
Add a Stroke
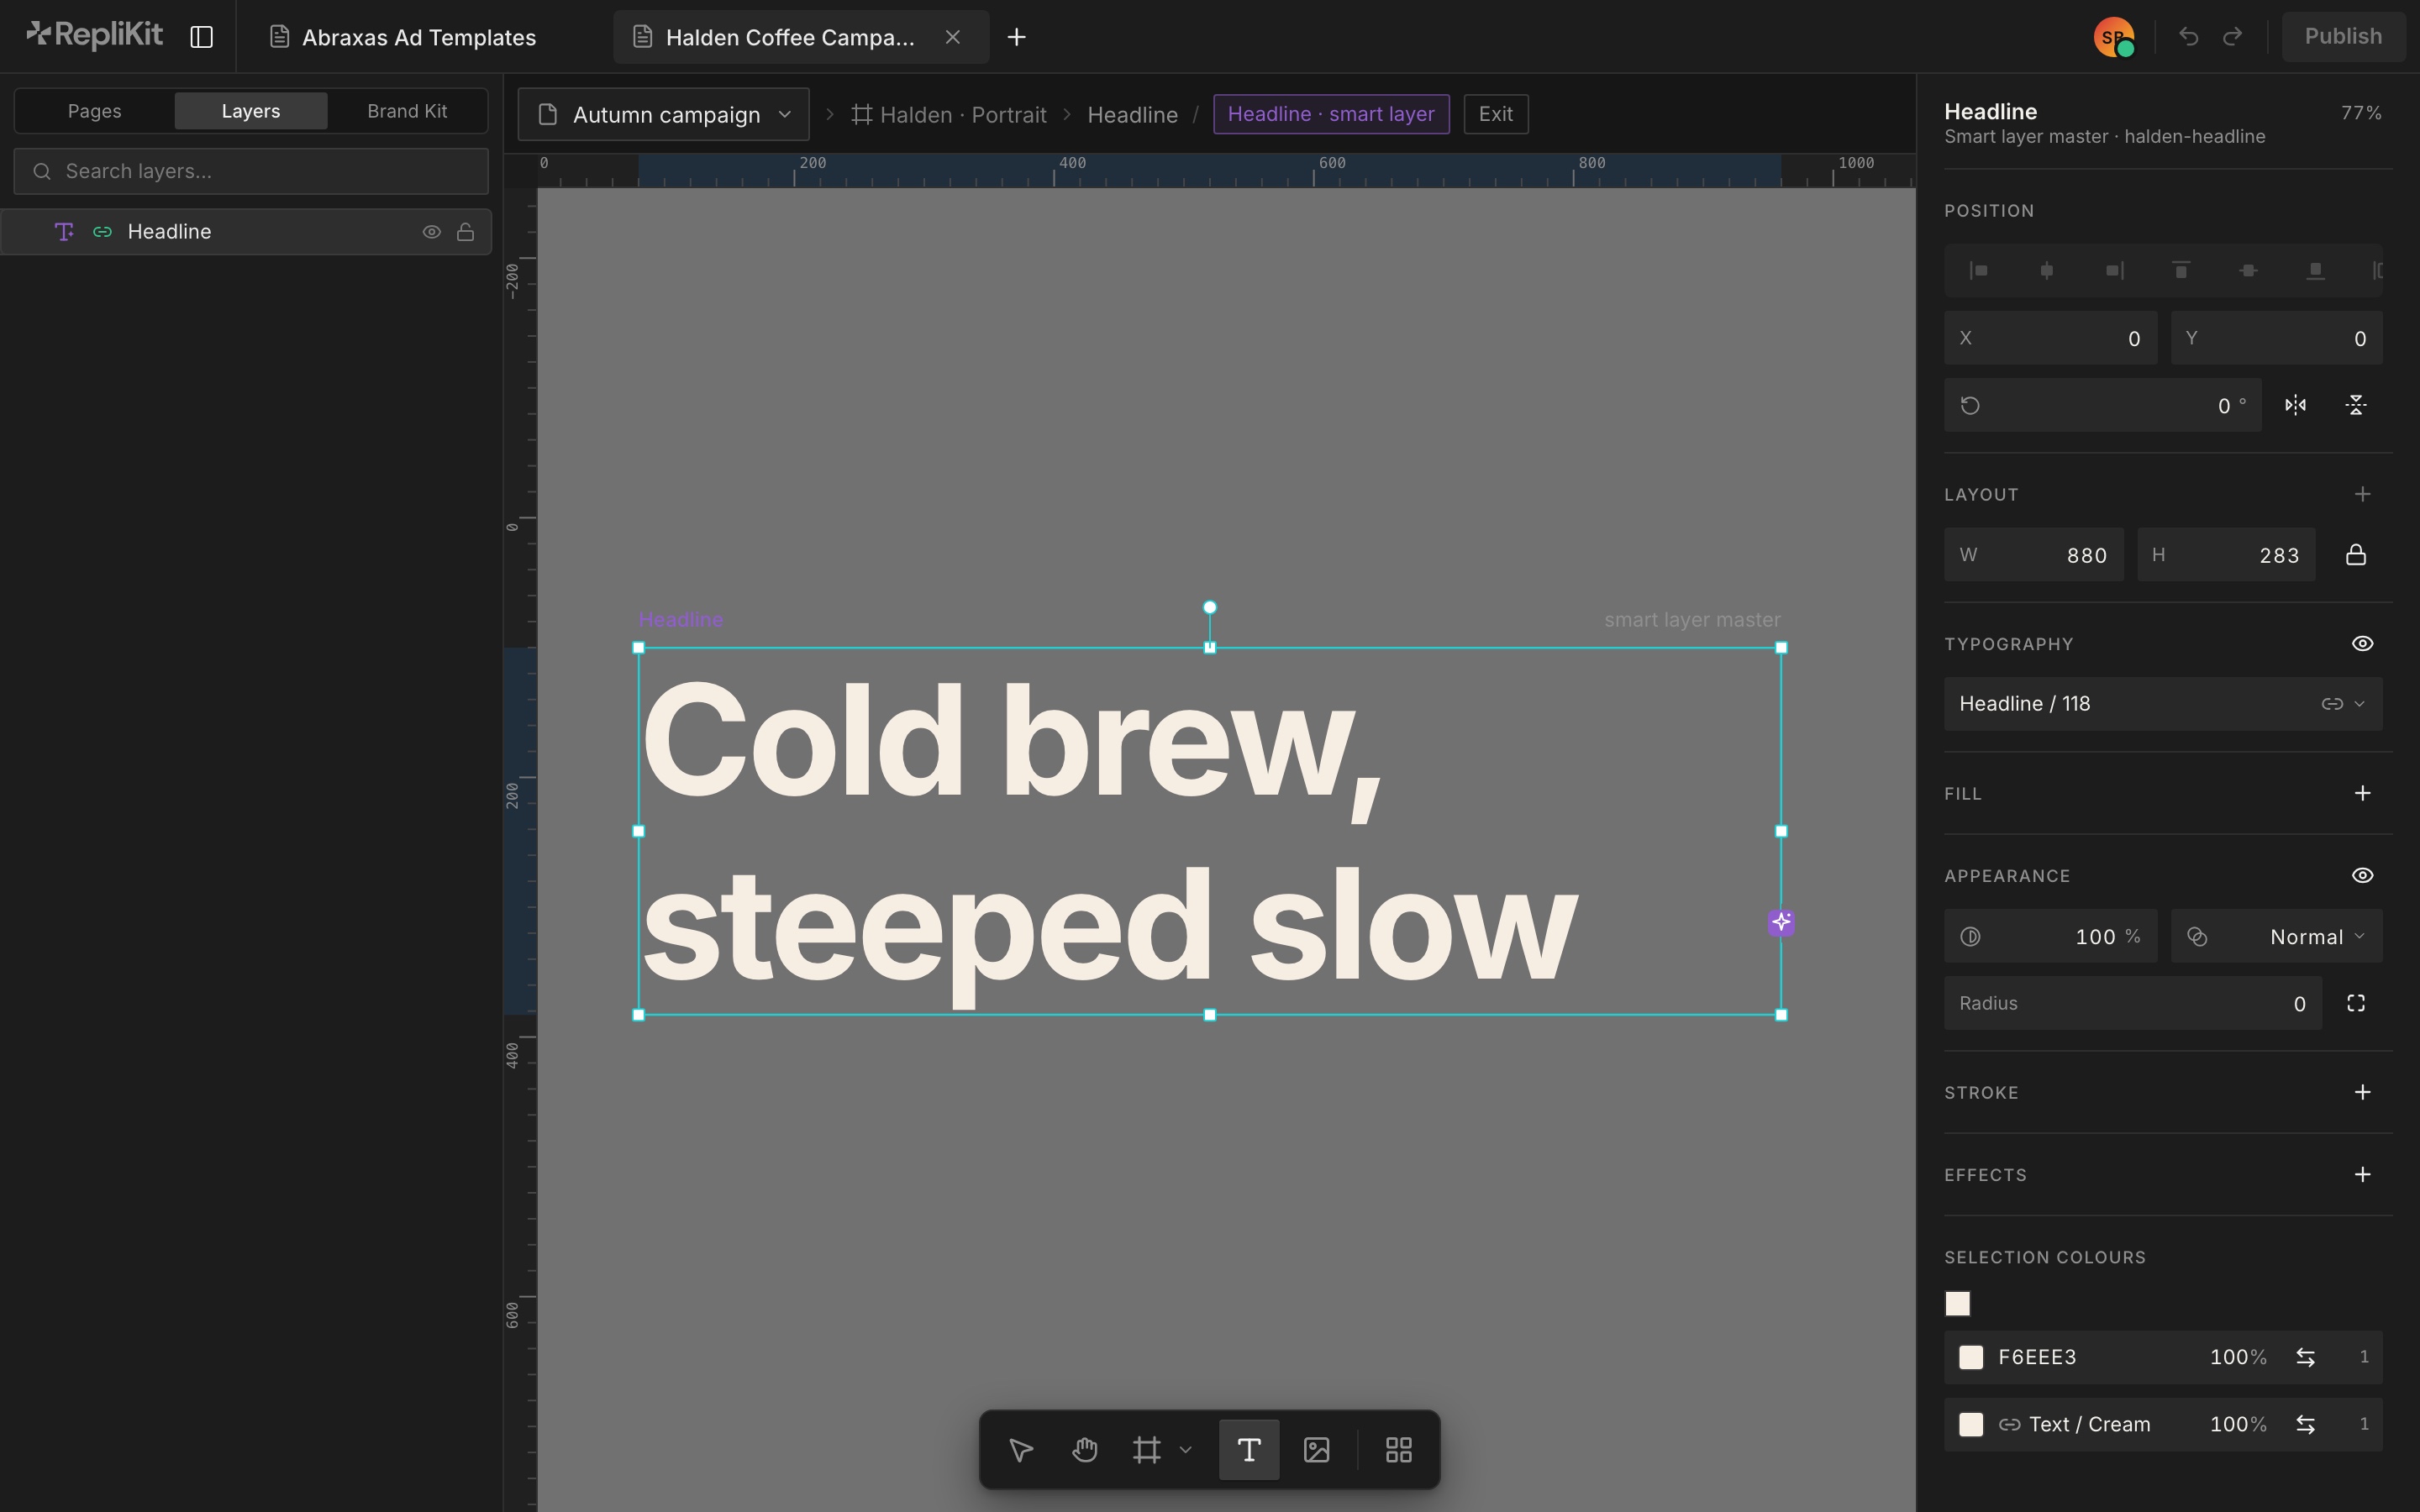coord(2362,1092)
